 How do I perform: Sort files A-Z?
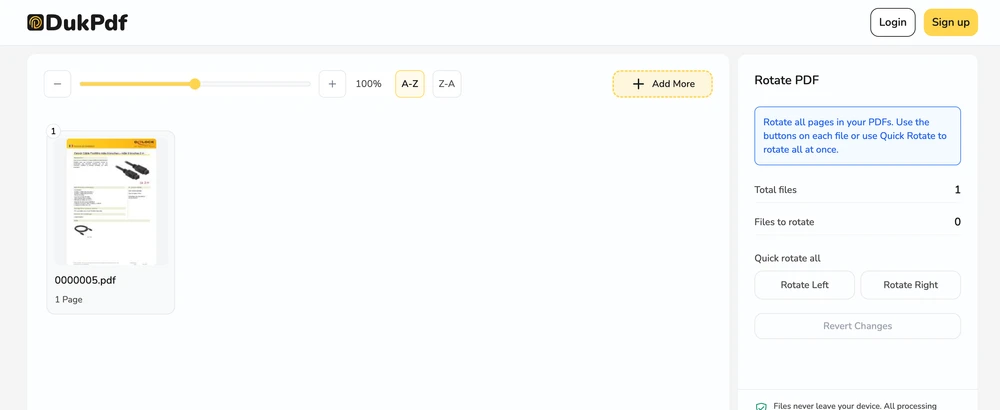coord(410,84)
